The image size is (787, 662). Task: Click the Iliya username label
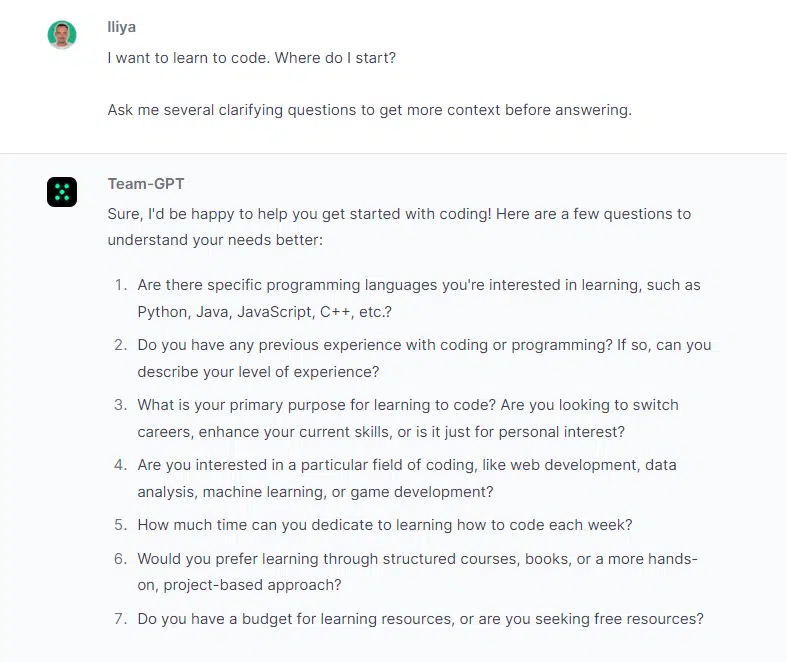pyautogui.click(x=121, y=27)
